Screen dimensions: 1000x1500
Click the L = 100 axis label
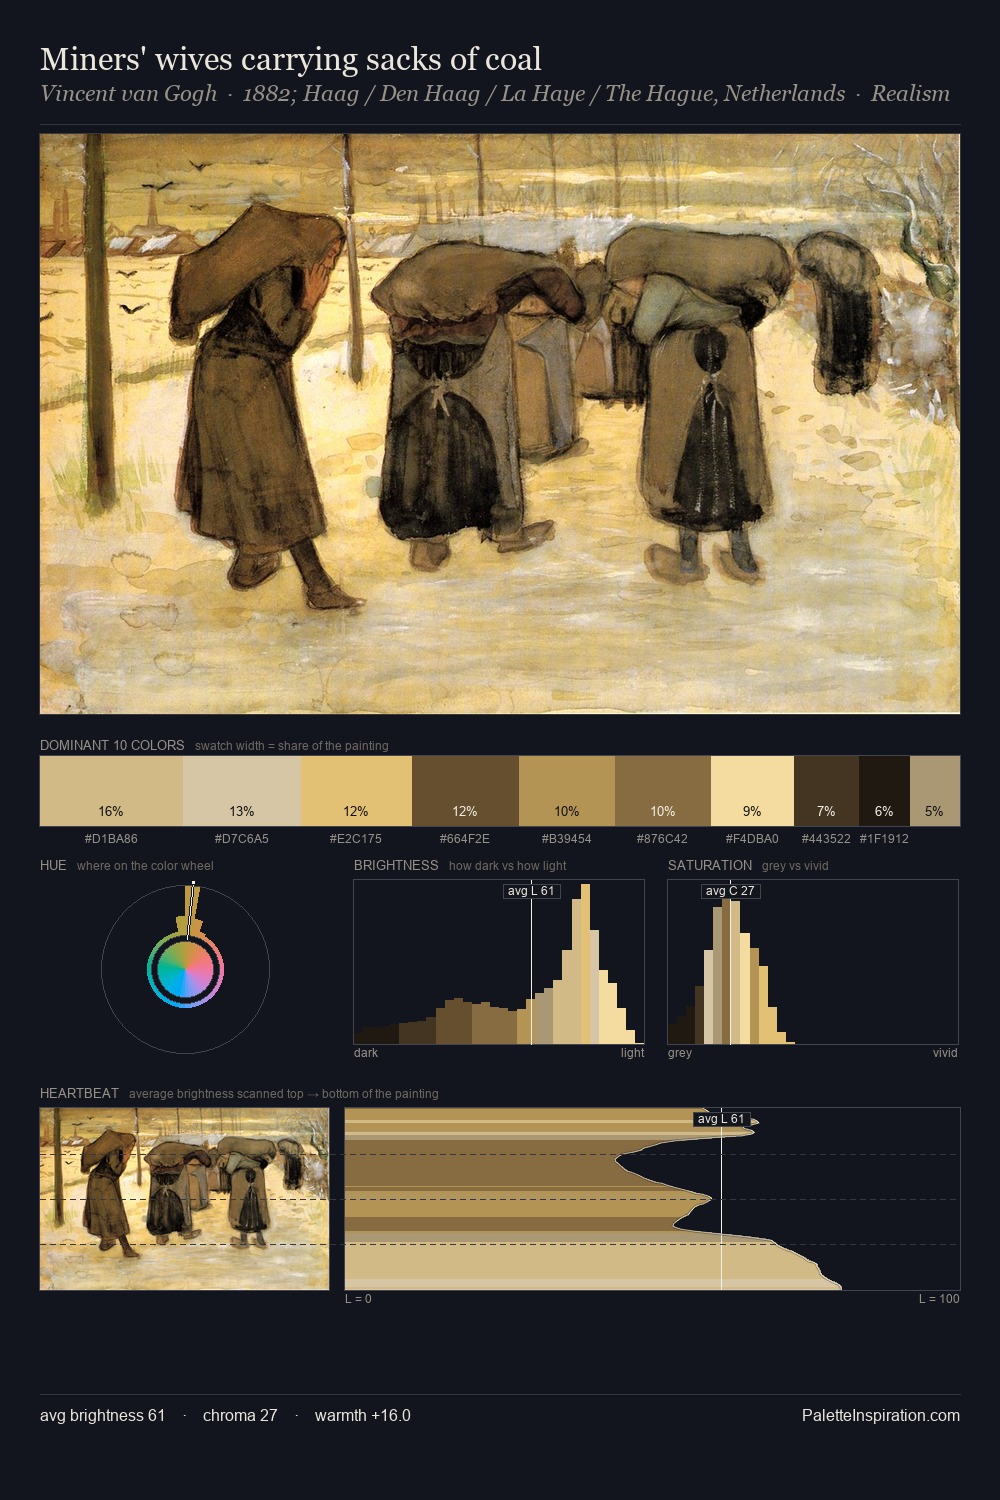[939, 1299]
